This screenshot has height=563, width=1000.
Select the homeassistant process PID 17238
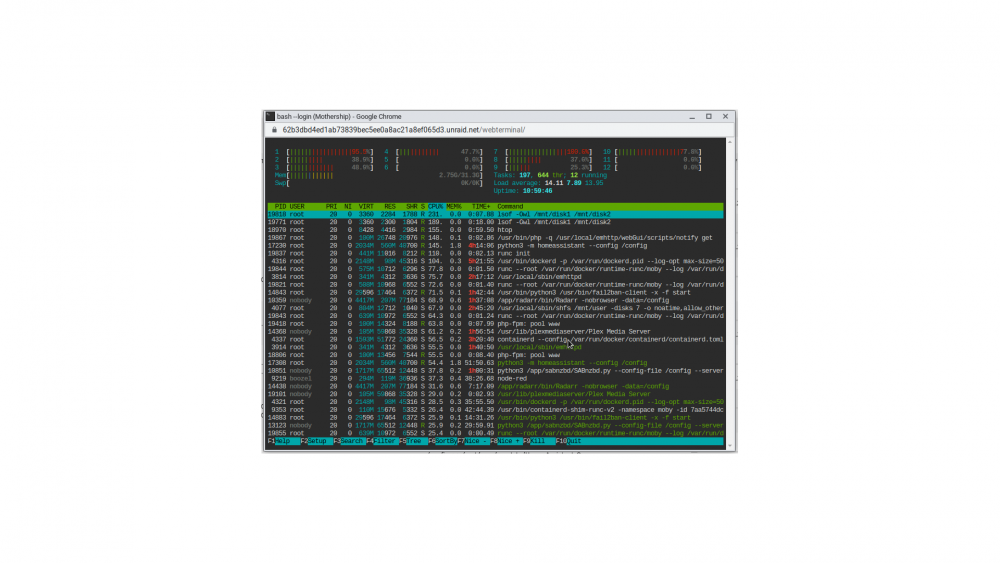(x=496, y=245)
